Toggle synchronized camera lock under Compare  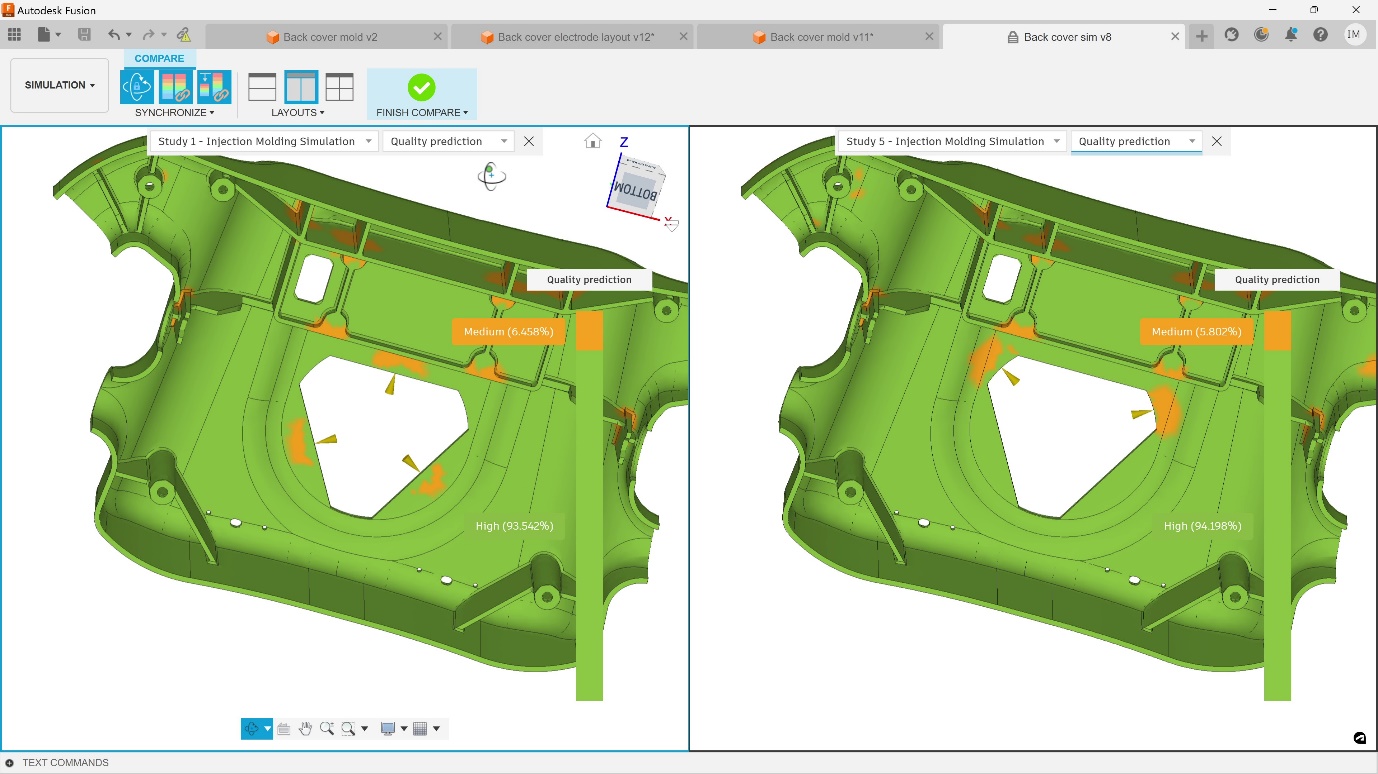click(137, 85)
